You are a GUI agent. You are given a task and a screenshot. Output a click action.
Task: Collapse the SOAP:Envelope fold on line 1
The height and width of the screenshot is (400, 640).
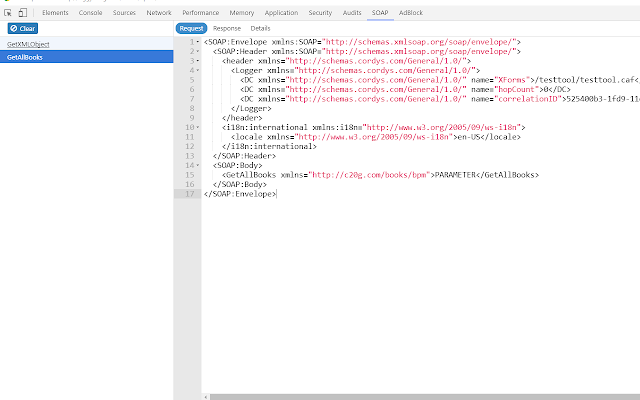[x=198, y=42]
